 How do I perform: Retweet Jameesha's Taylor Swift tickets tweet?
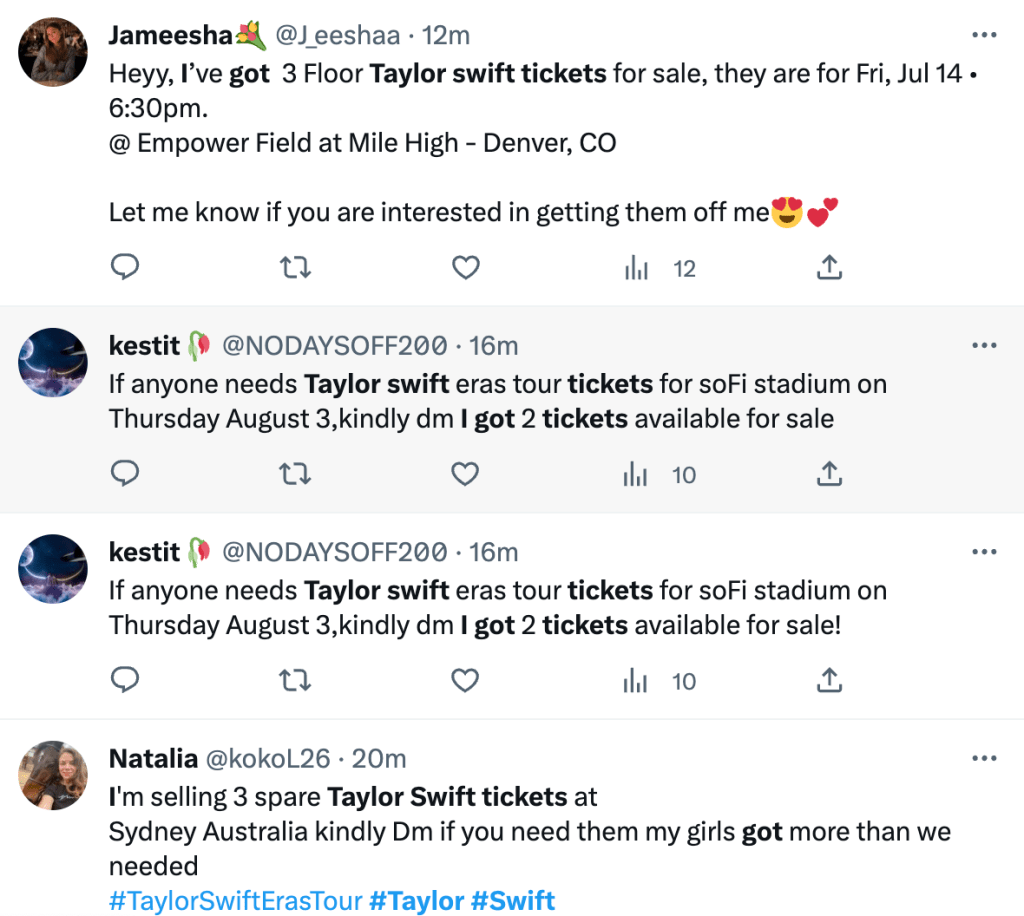pyautogui.click(x=294, y=268)
